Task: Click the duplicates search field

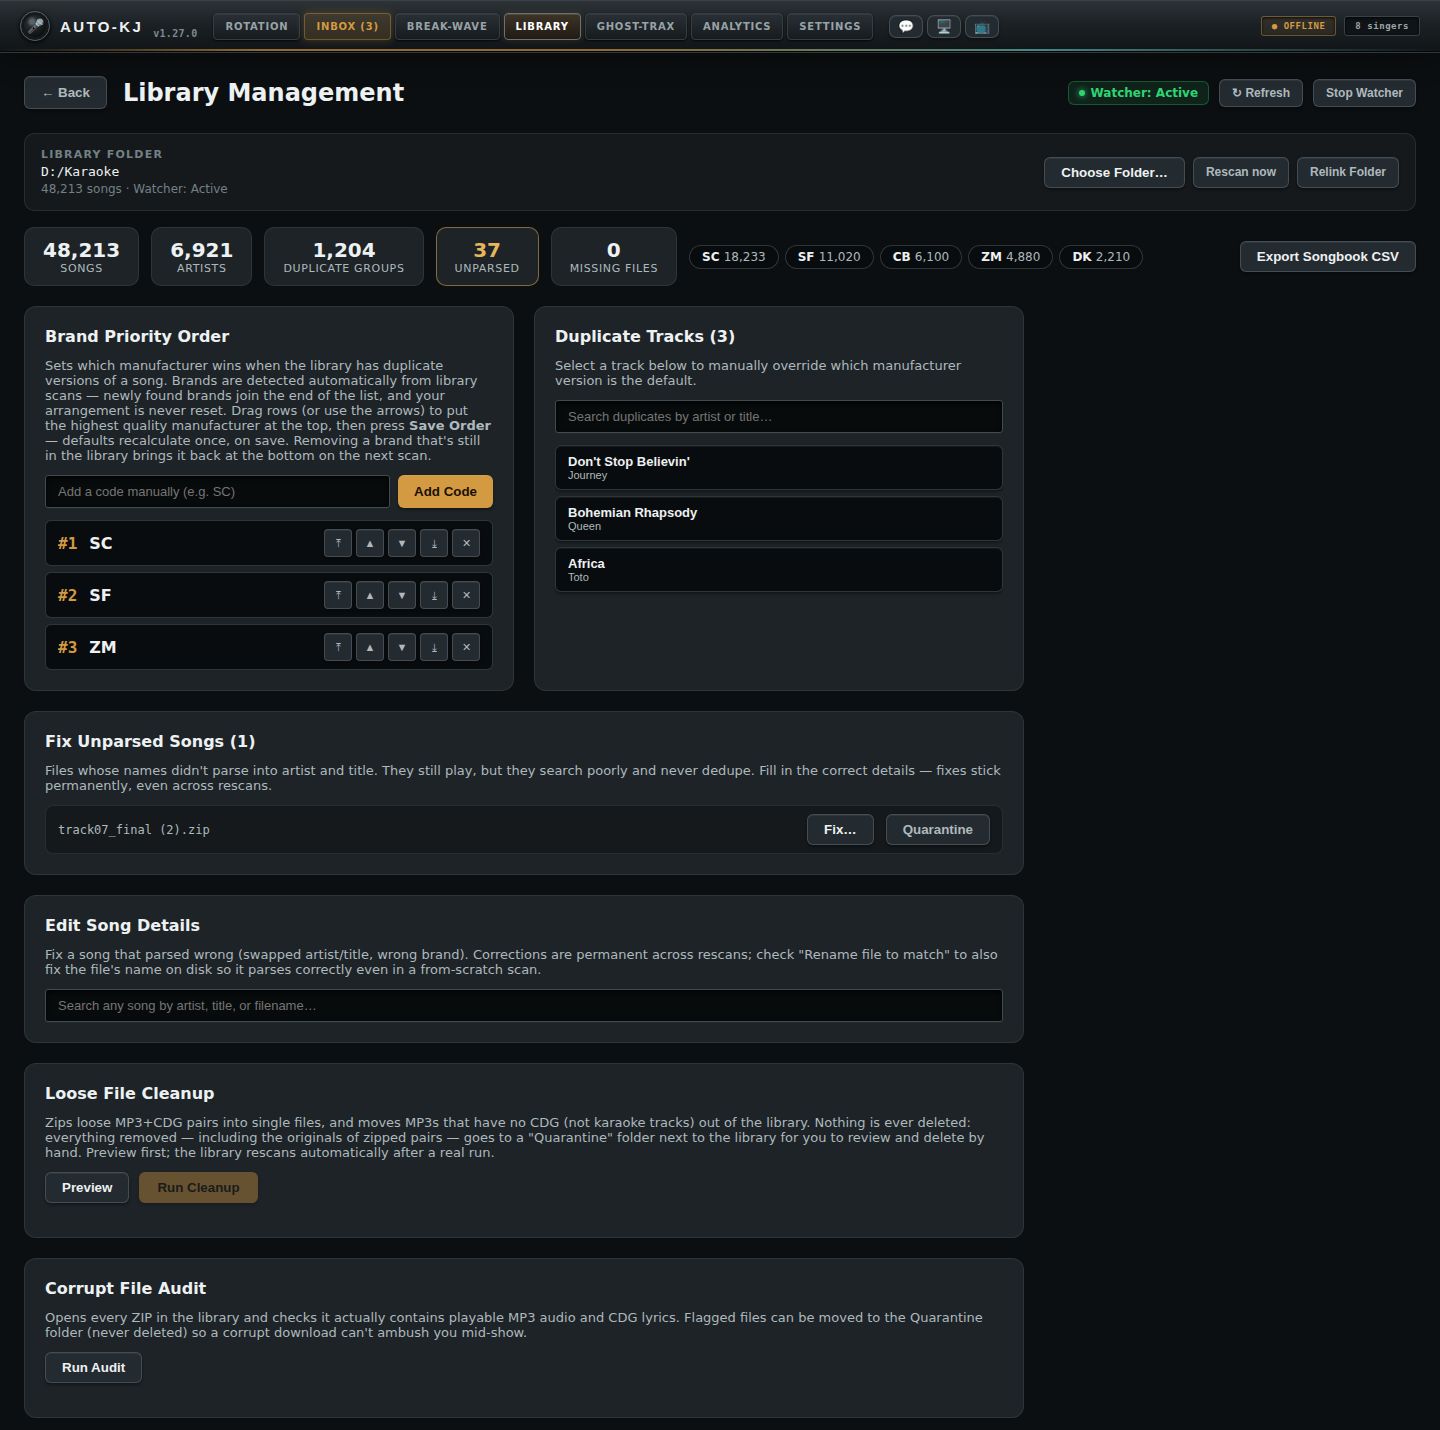Action: [x=779, y=416]
